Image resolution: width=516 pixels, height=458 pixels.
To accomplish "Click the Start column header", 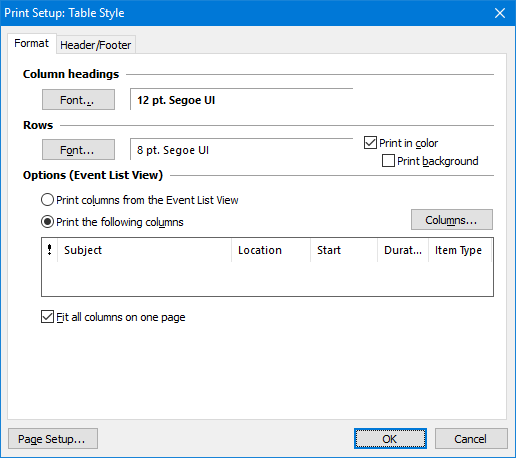I will tap(344, 250).
